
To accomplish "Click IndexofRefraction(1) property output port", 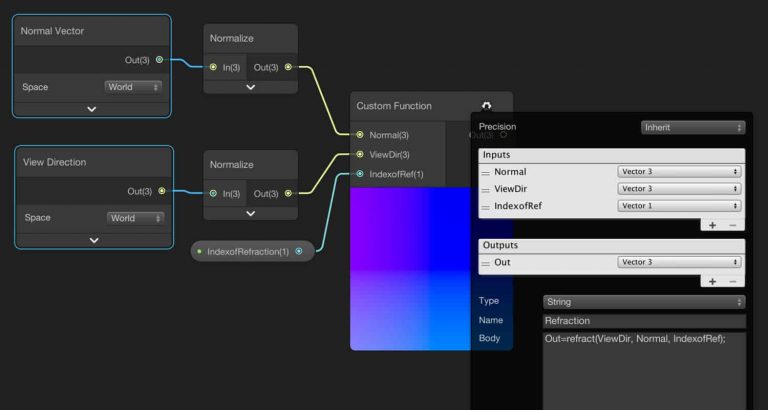I will point(299,251).
